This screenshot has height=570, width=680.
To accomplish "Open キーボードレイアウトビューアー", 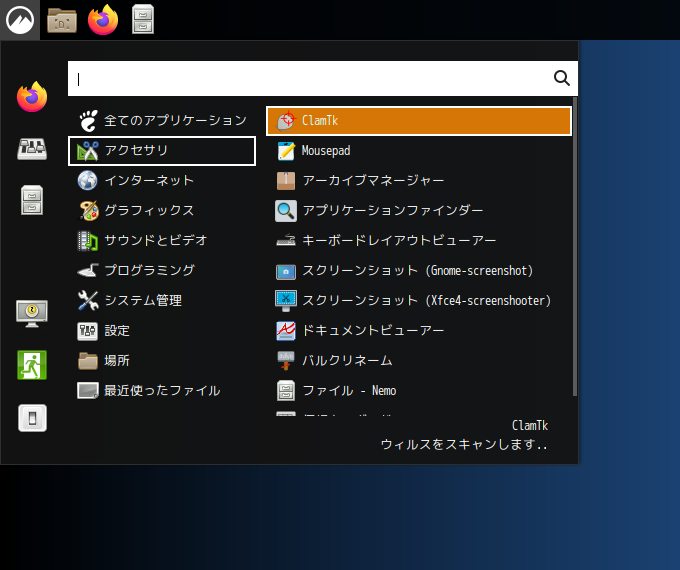I will click(419, 241).
